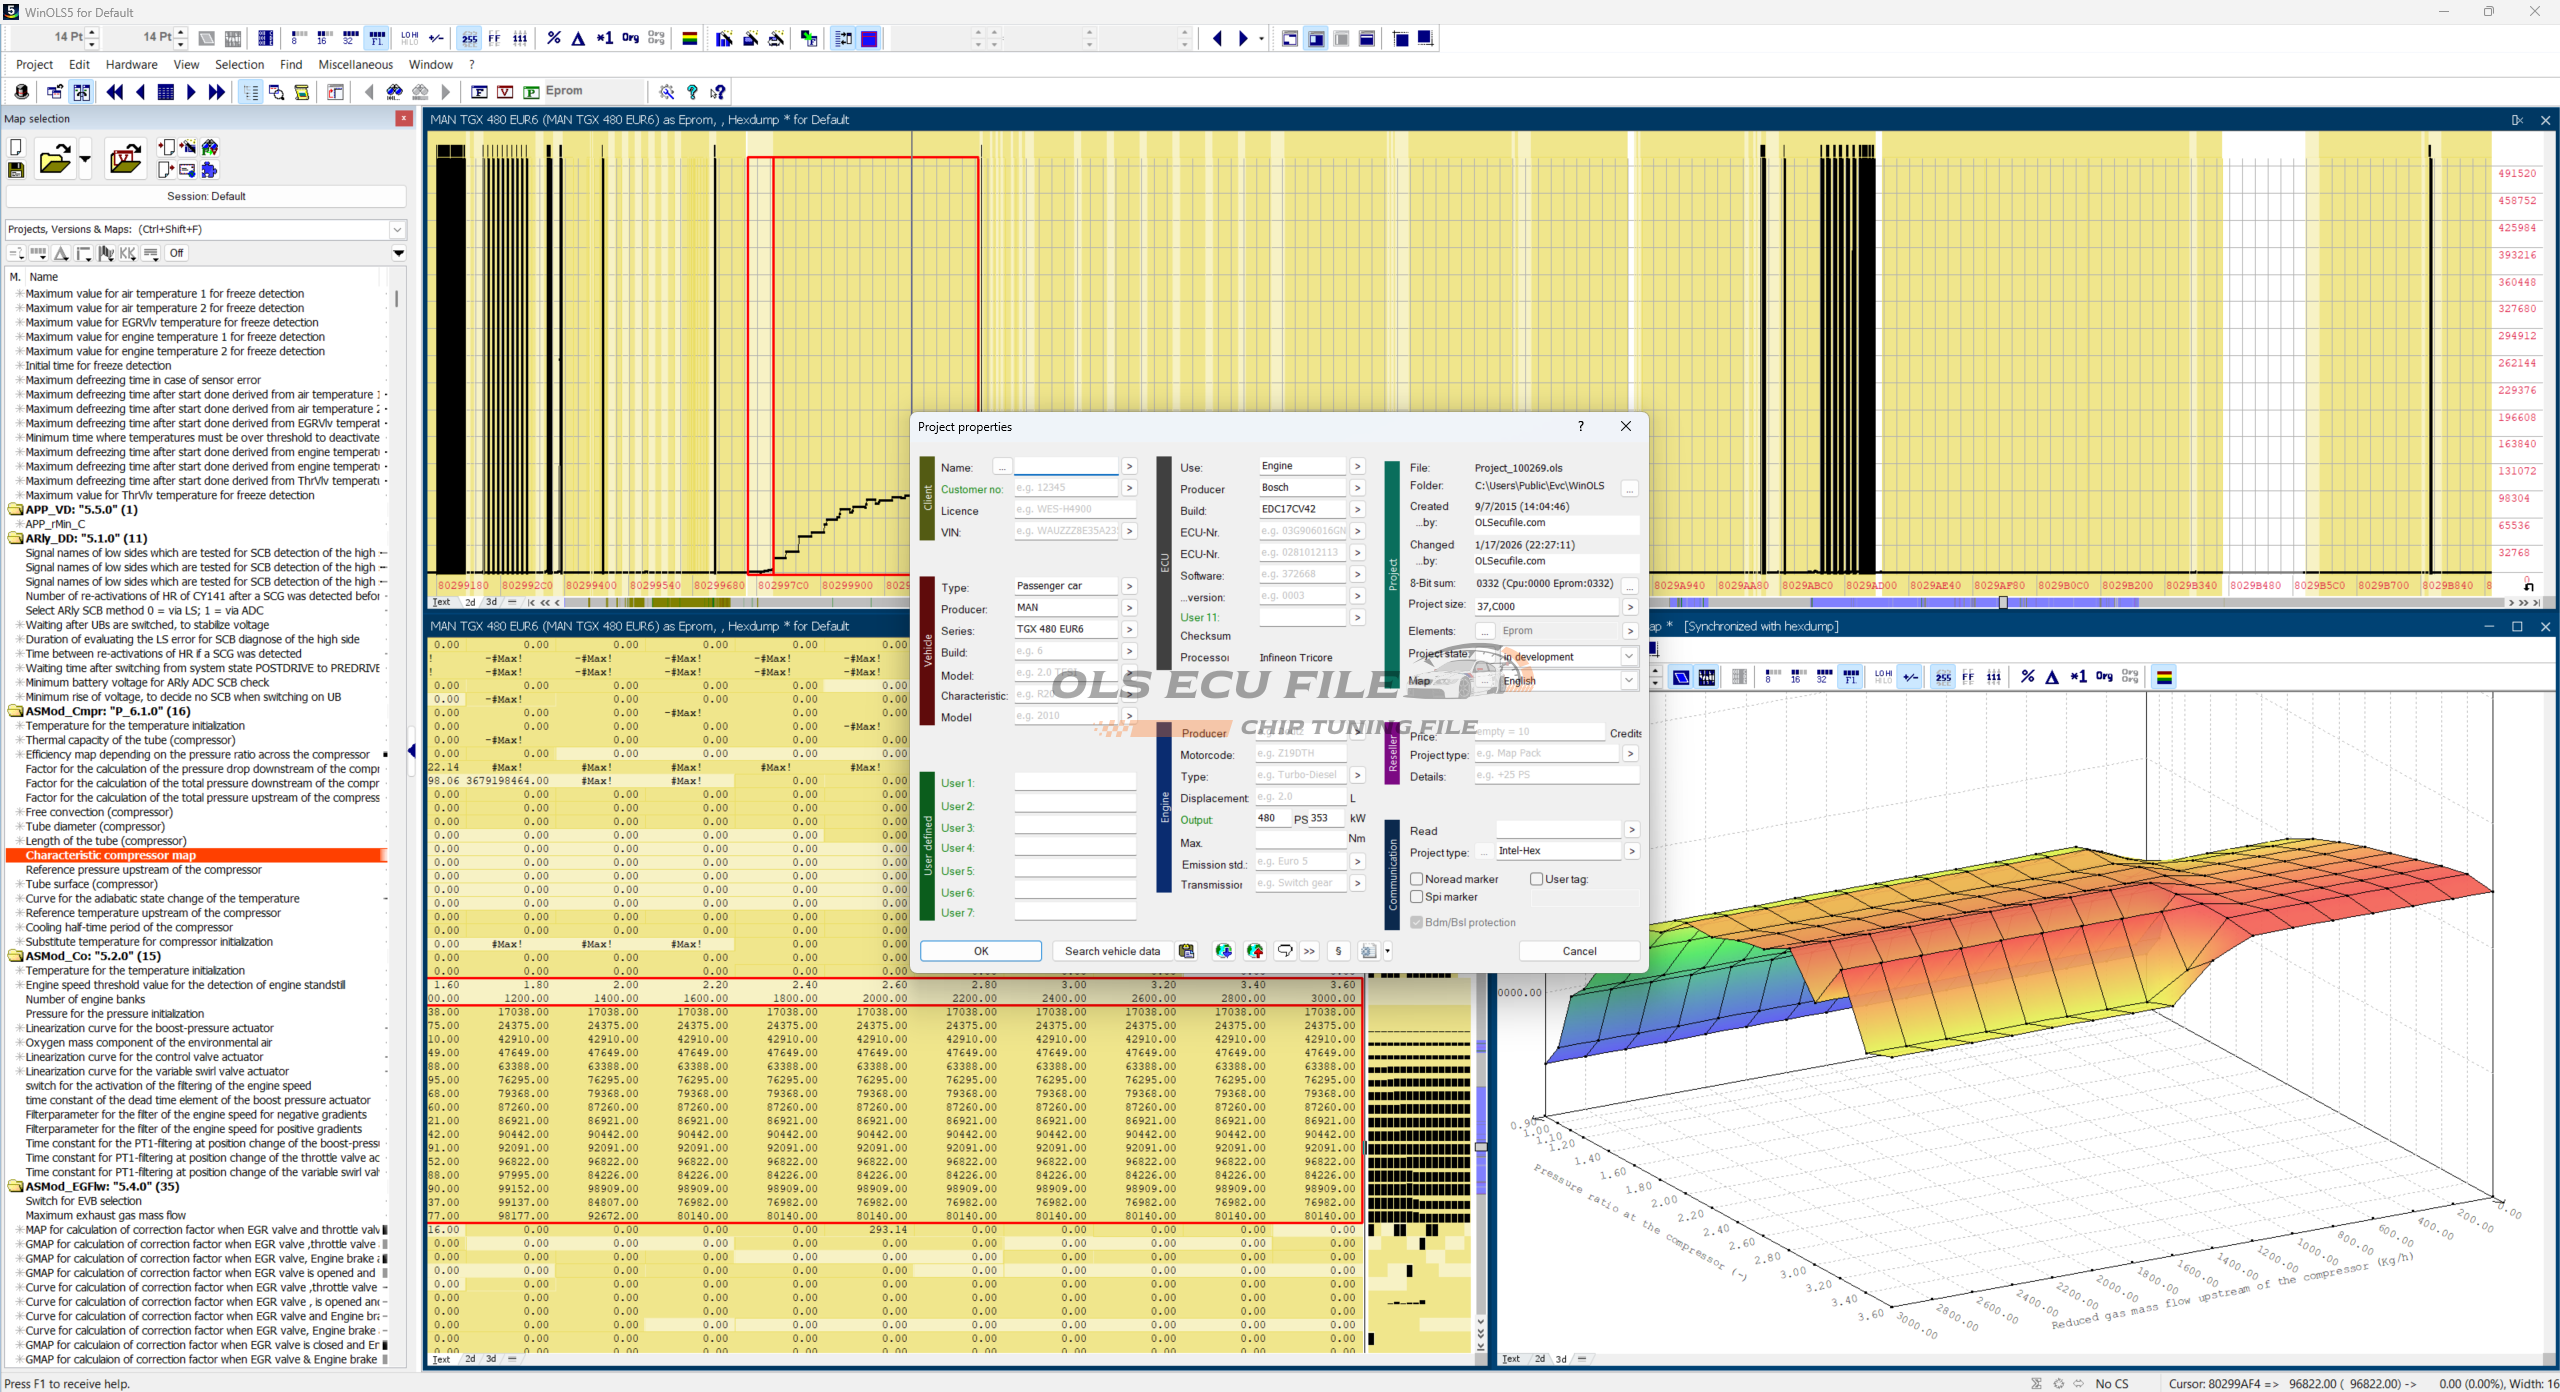
Task: Click the open folder icon in Map selection
Action: point(54,160)
